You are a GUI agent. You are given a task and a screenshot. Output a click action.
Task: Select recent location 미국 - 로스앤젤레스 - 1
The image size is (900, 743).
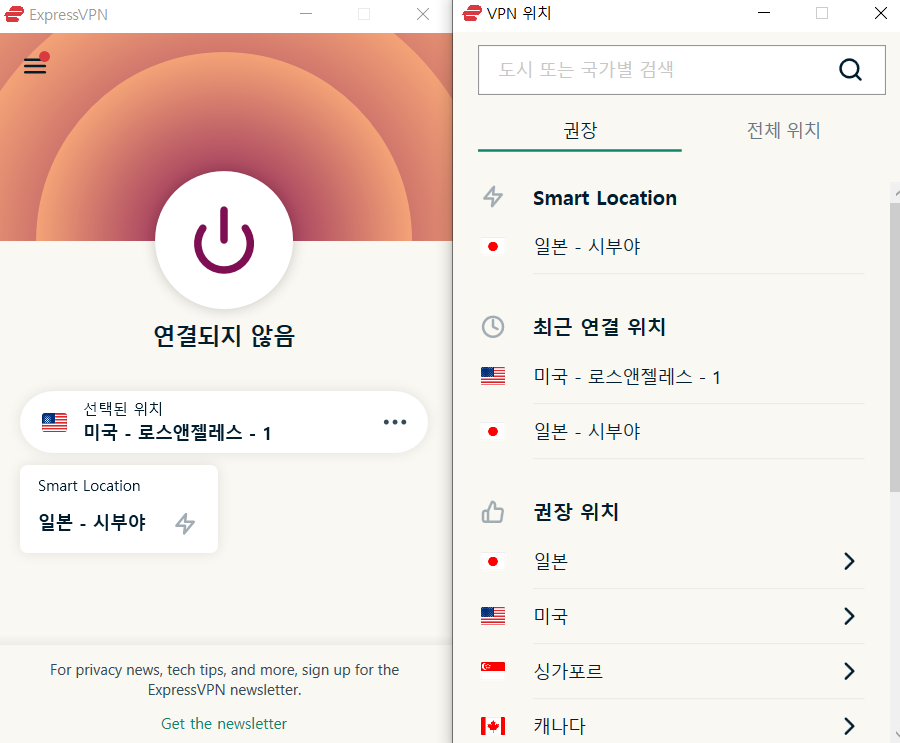coord(672,377)
